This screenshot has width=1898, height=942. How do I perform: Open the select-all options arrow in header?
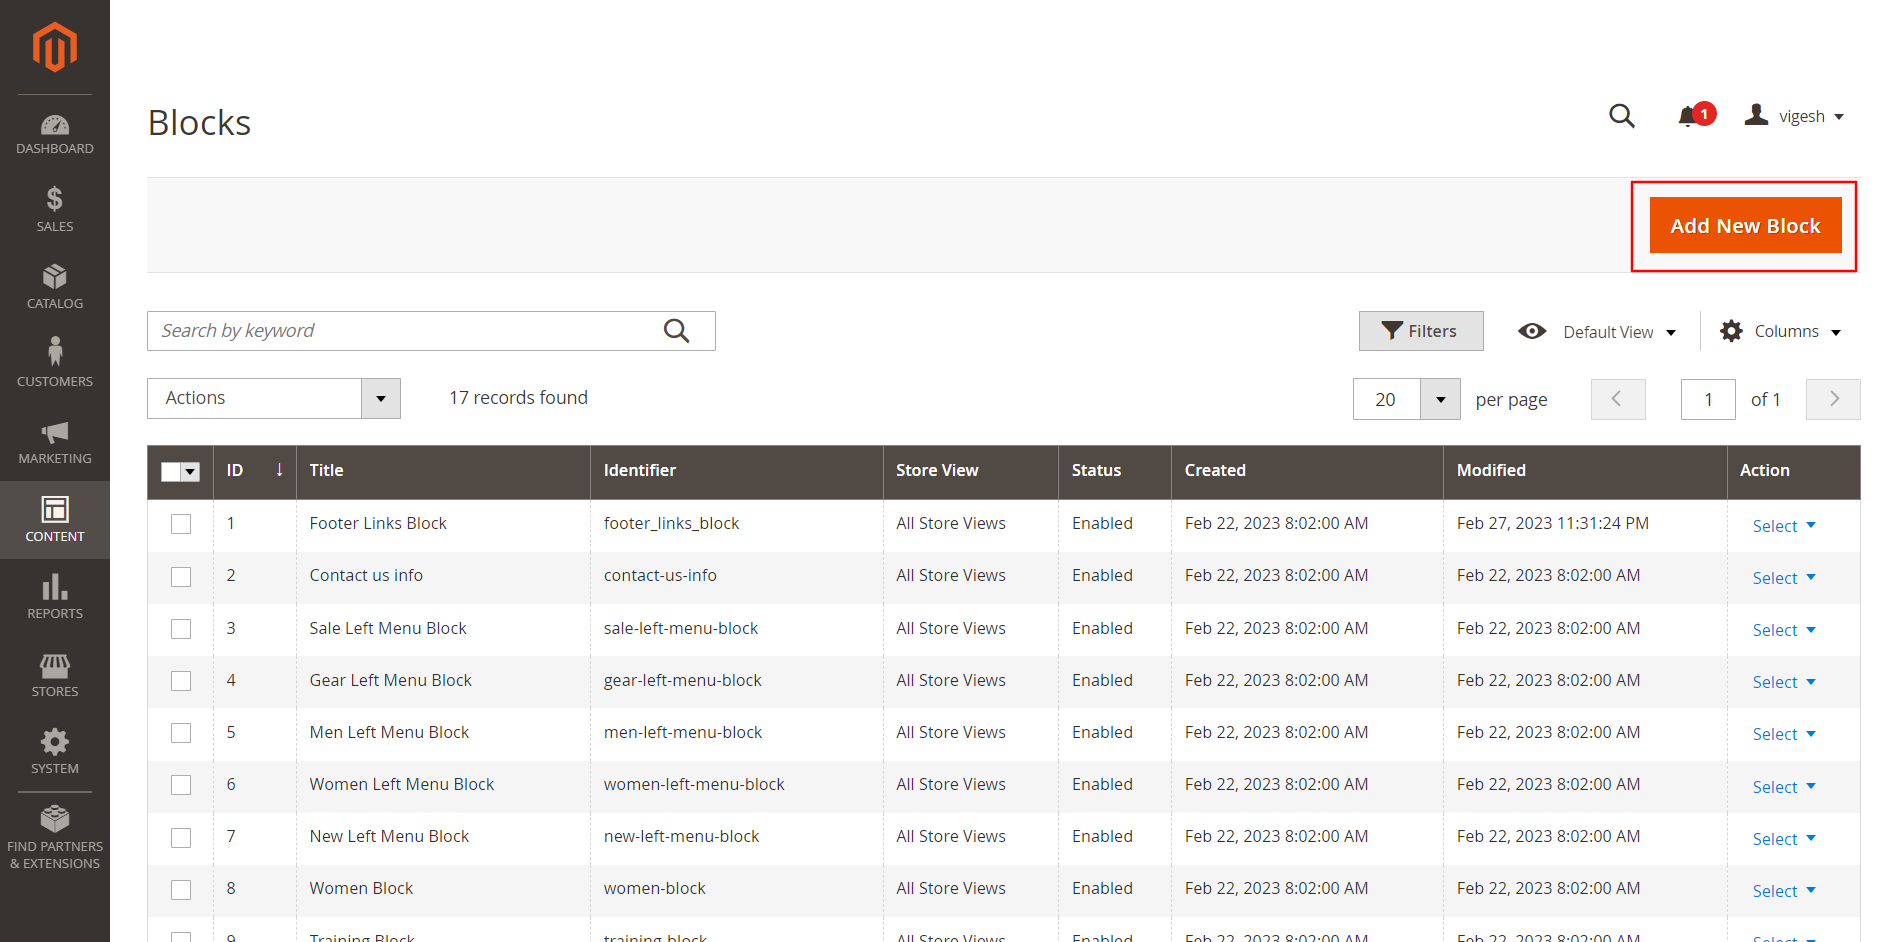pyautogui.click(x=191, y=472)
